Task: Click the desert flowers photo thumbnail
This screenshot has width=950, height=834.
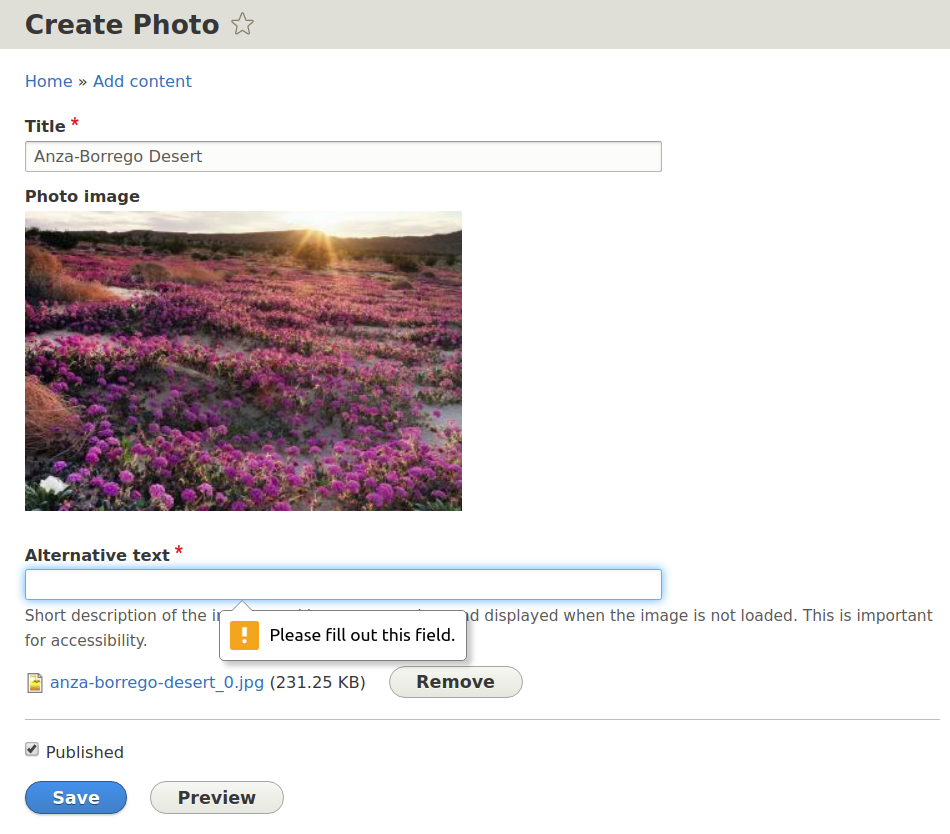Action: (x=243, y=361)
